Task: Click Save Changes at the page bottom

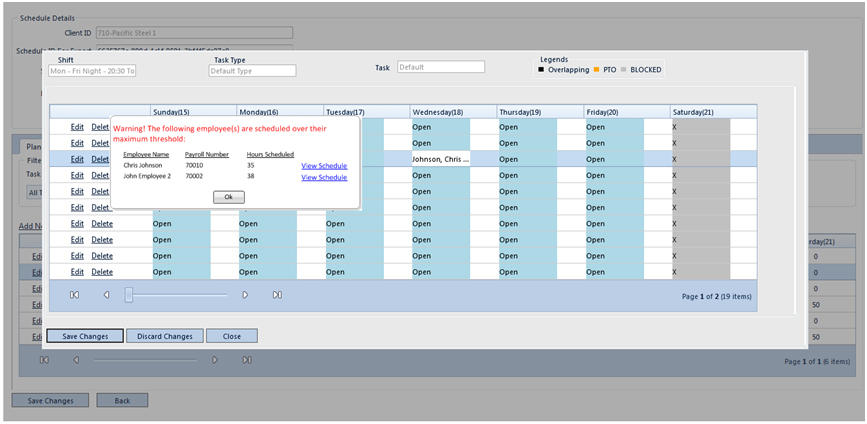Action: (50, 400)
